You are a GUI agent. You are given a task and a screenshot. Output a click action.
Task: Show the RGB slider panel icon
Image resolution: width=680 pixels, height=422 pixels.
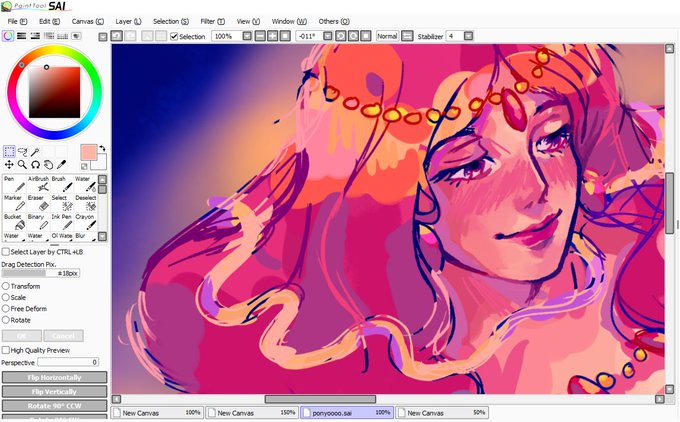[21, 36]
